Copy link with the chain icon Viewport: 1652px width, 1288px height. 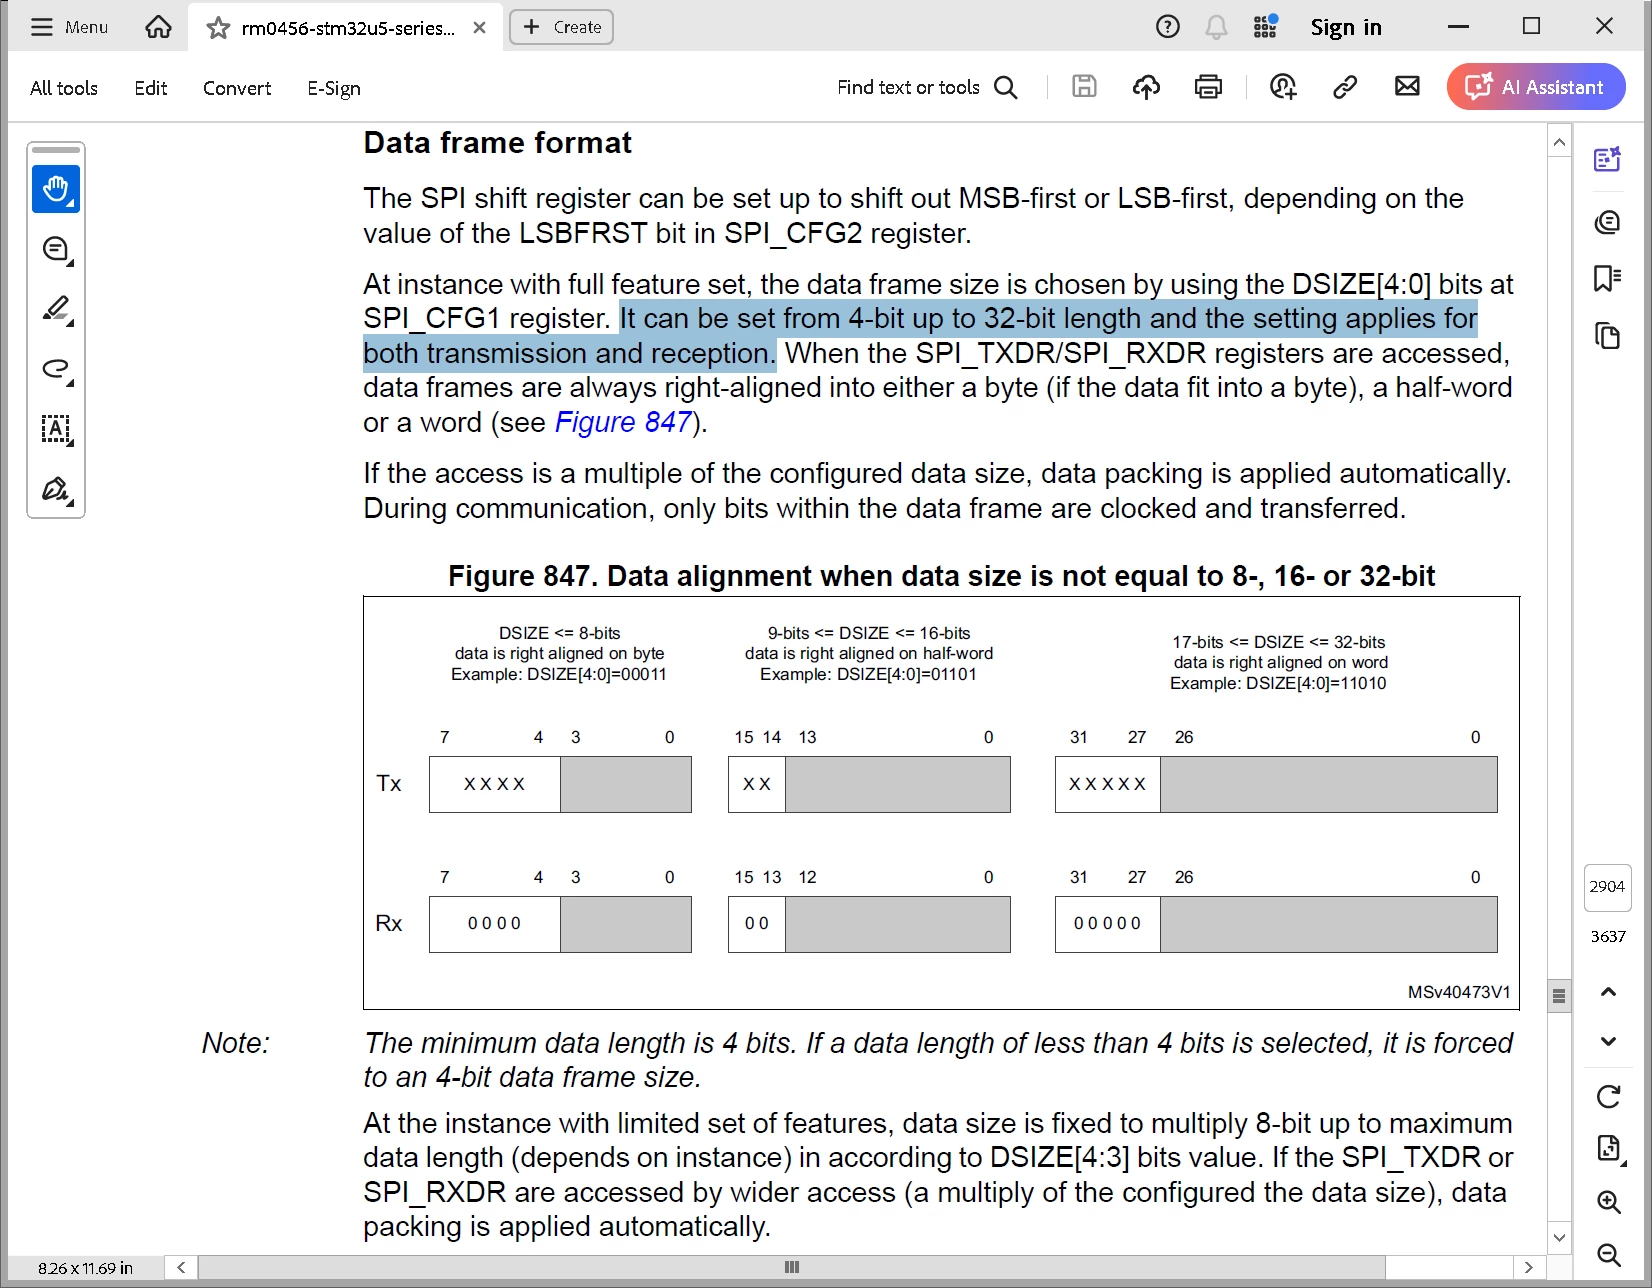coord(1345,87)
